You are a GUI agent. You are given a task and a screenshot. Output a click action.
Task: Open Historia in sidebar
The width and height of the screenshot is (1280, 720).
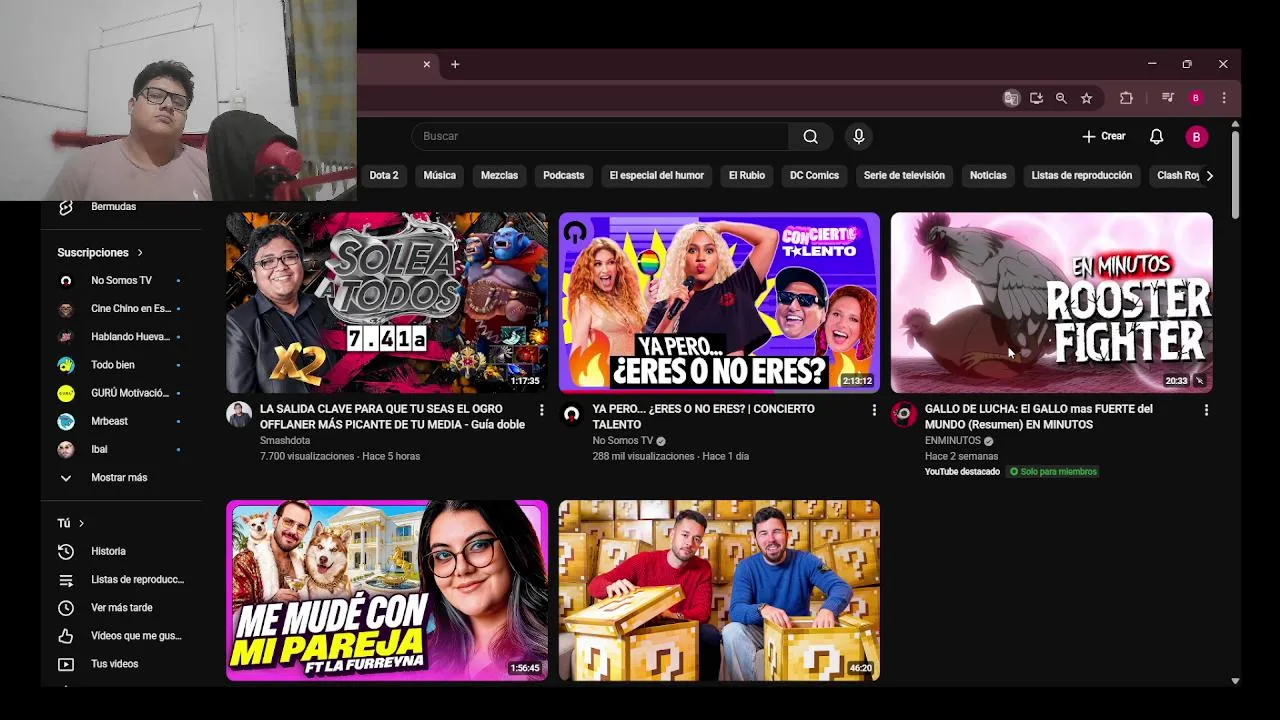click(120, 551)
